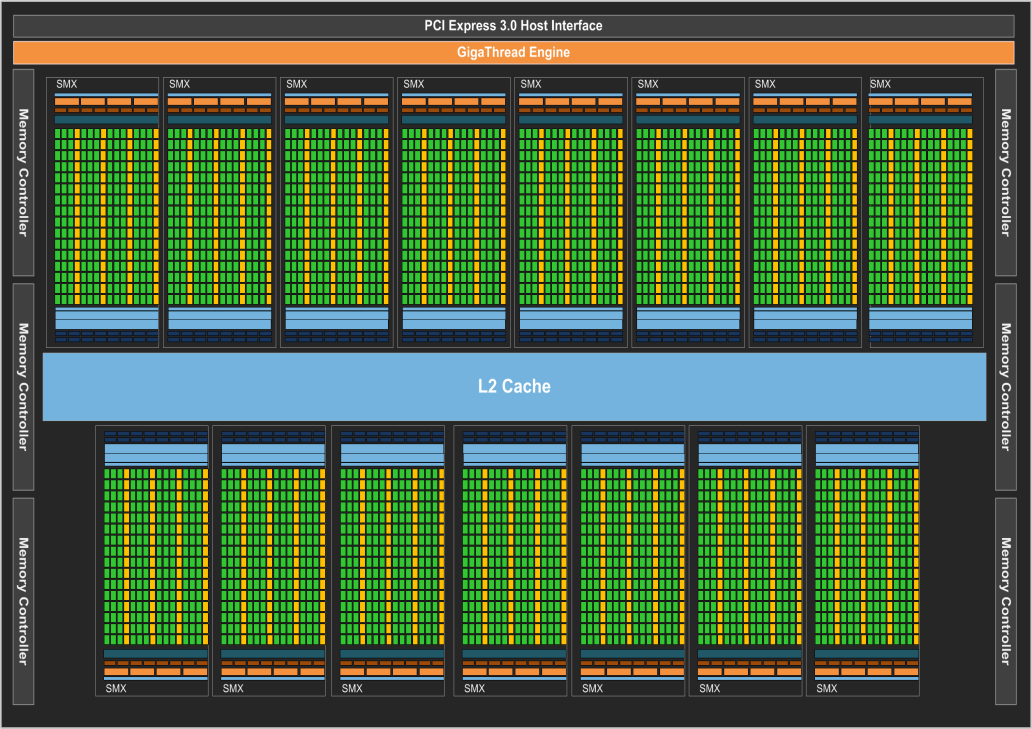The width and height of the screenshot is (1032, 729).
Task: Click the first SMX label in bottom row
Action: point(116,688)
